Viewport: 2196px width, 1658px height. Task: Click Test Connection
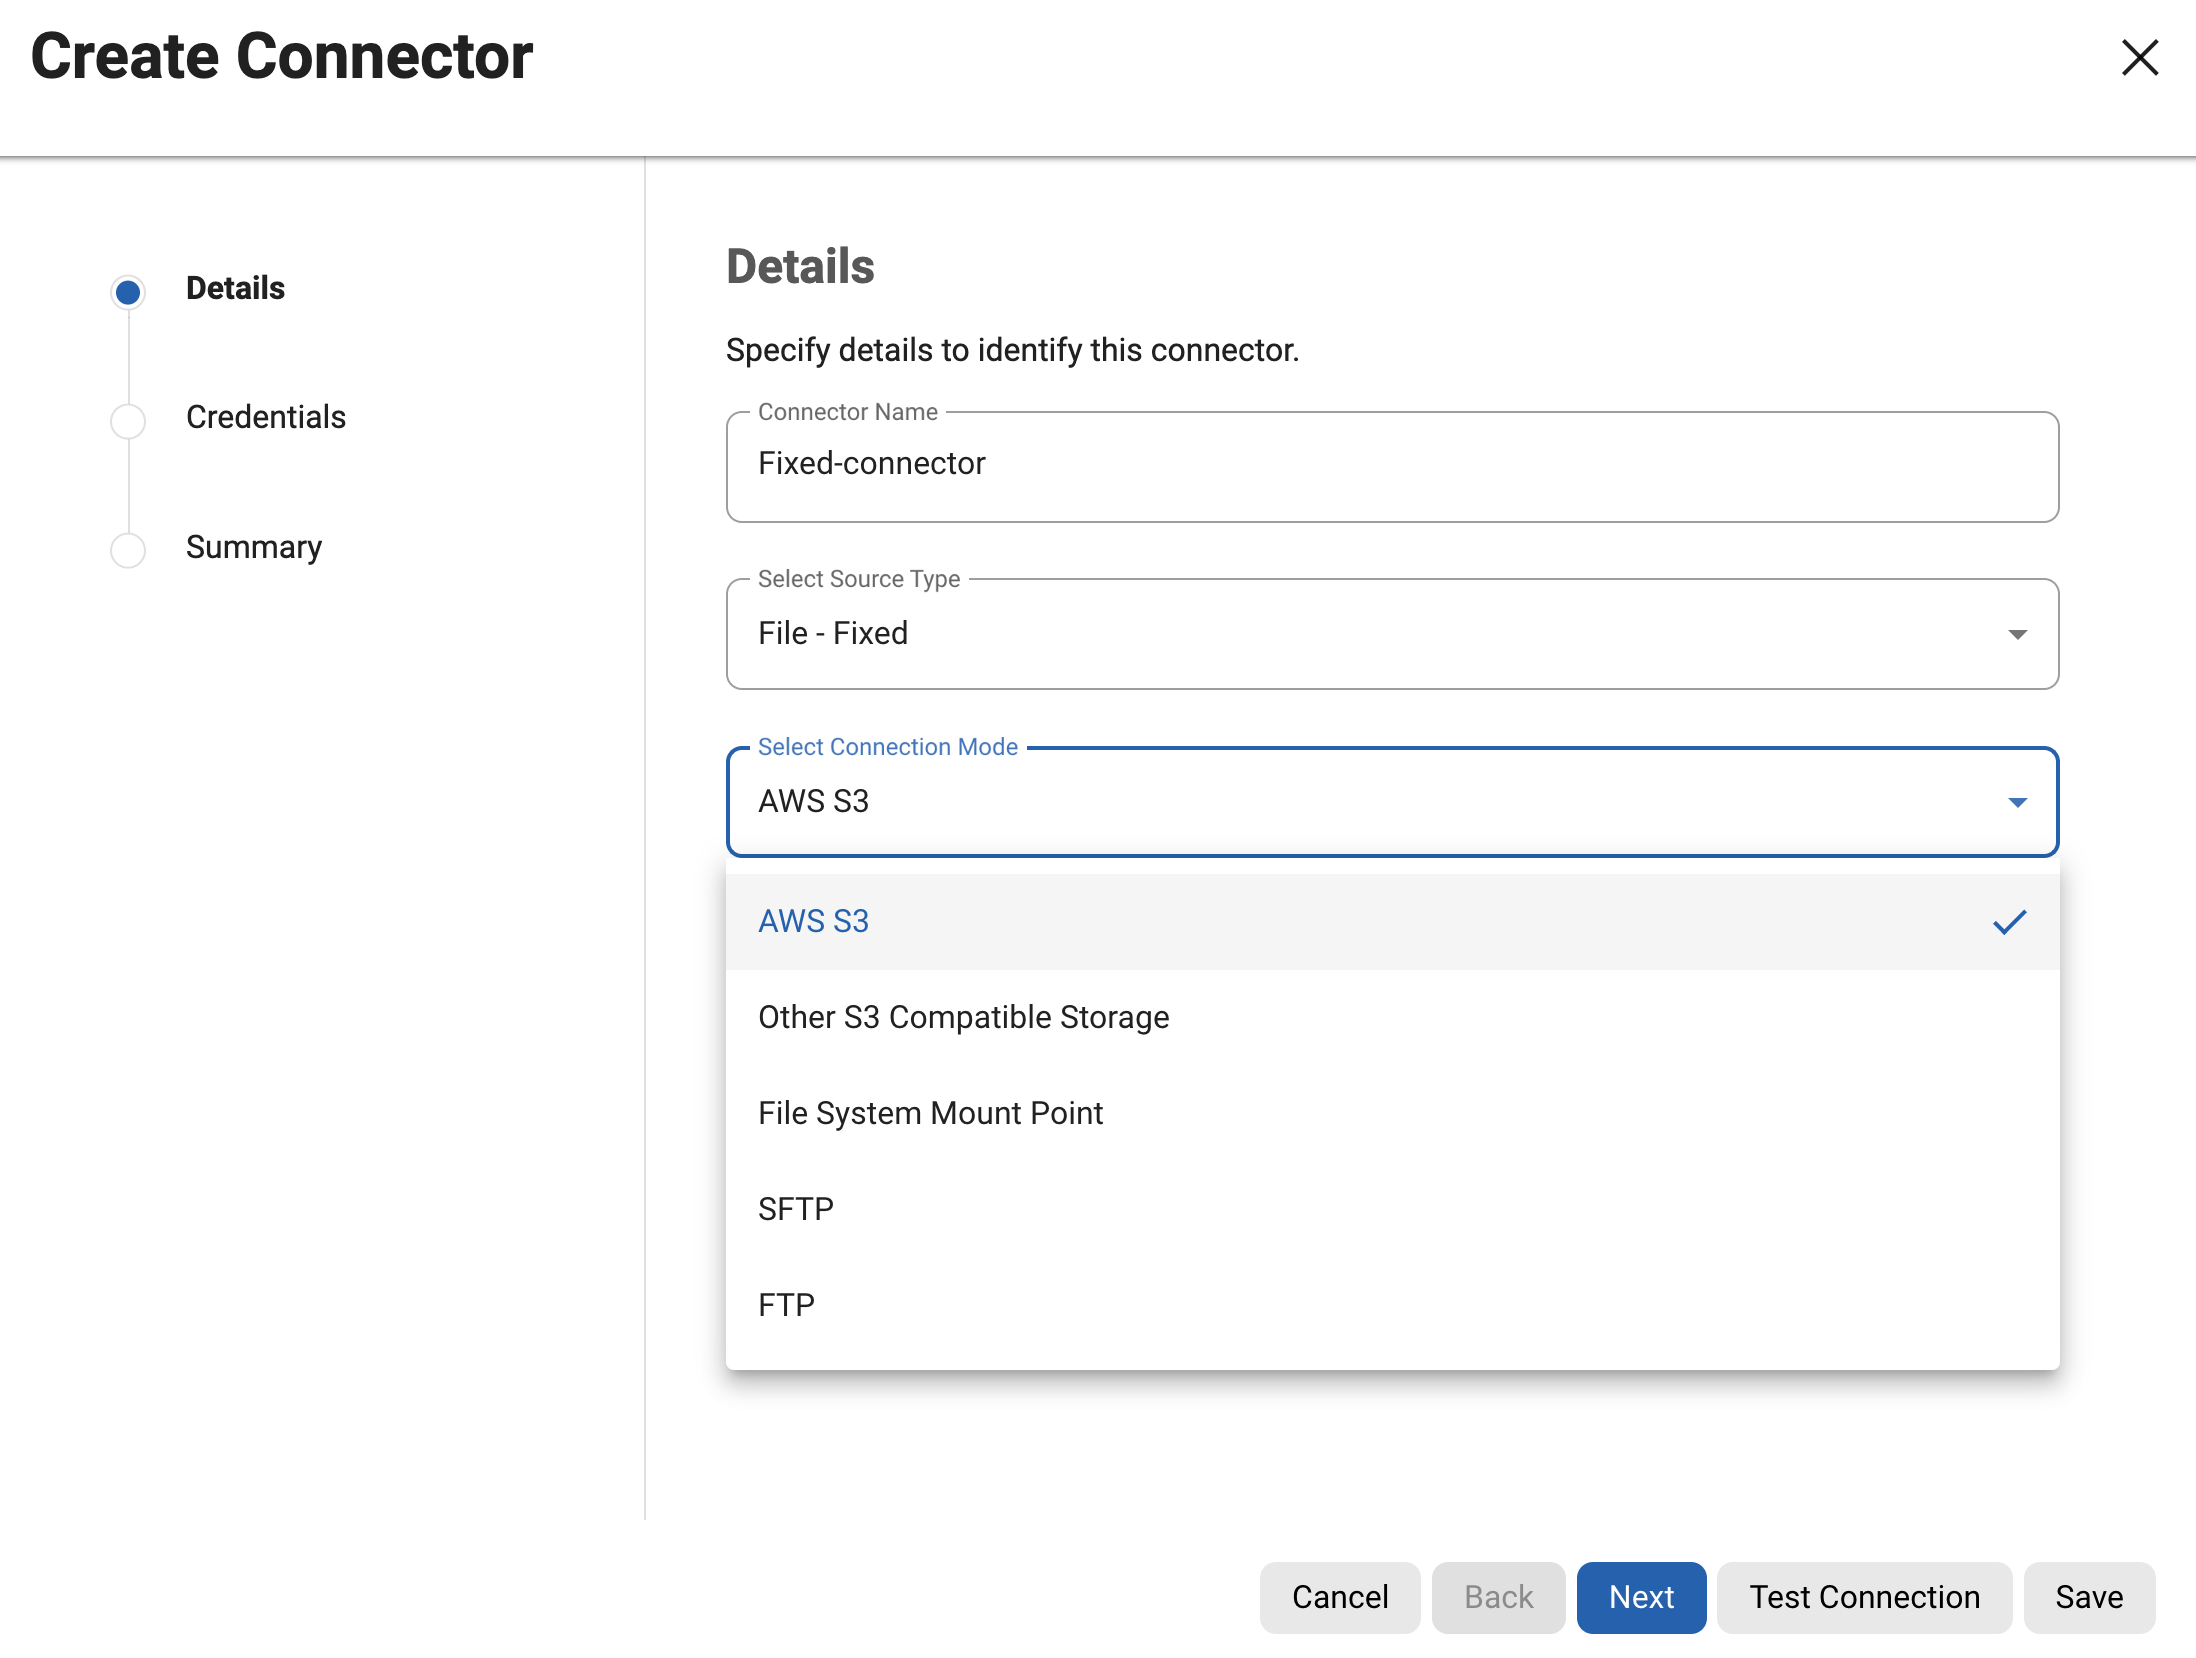point(1863,1597)
